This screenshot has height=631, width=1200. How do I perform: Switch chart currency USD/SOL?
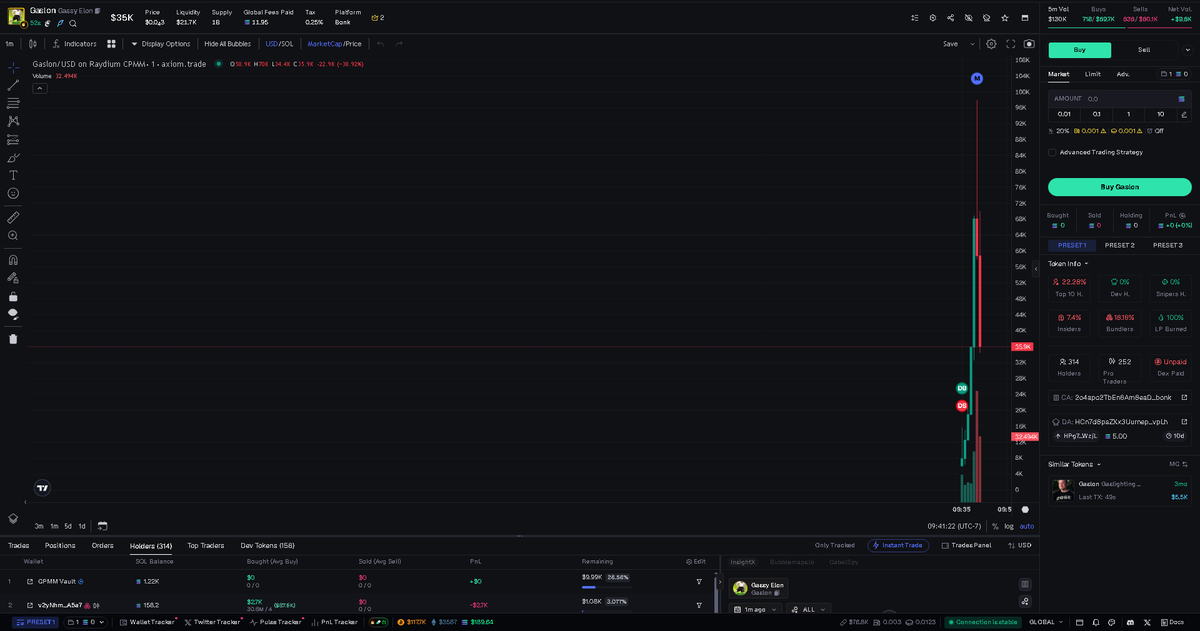pos(279,44)
